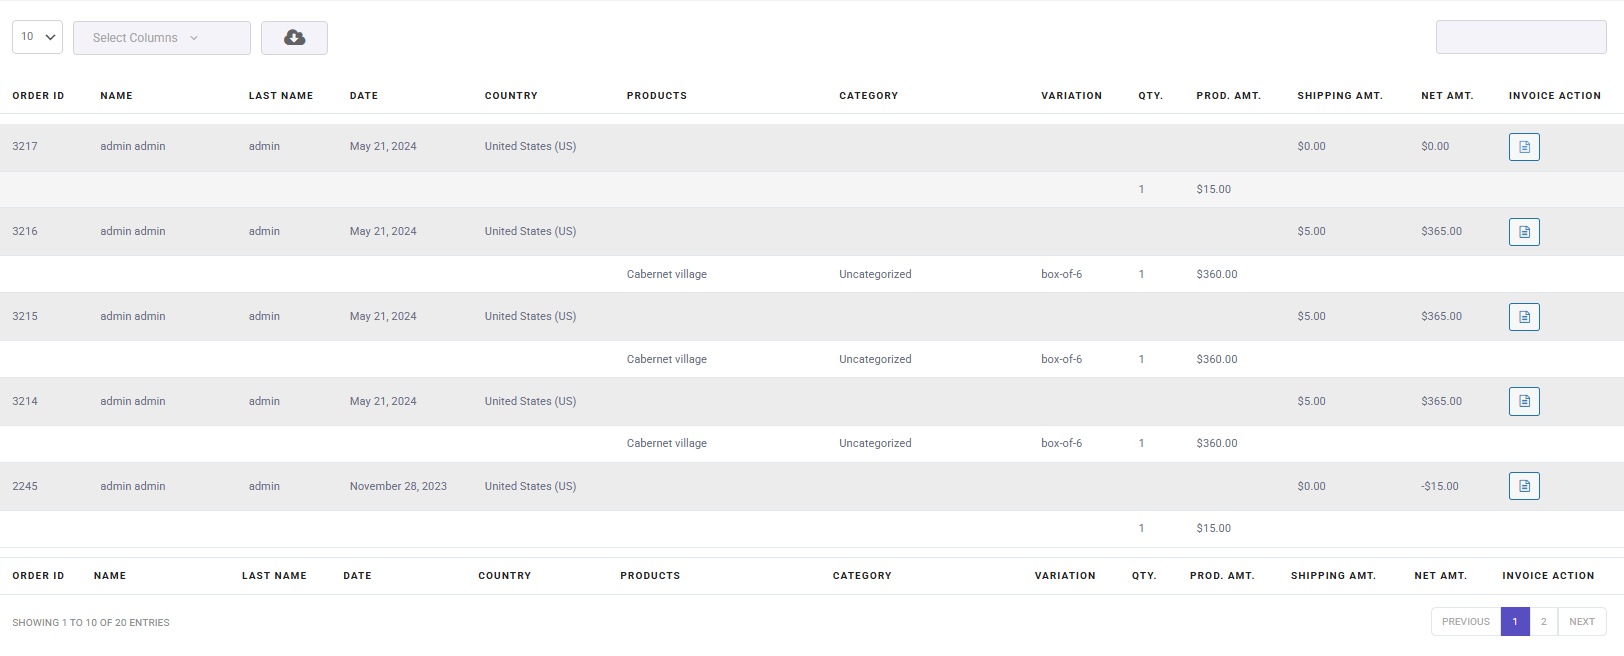Open invoice for order 3214
The image size is (1624, 656).
(x=1523, y=401)
